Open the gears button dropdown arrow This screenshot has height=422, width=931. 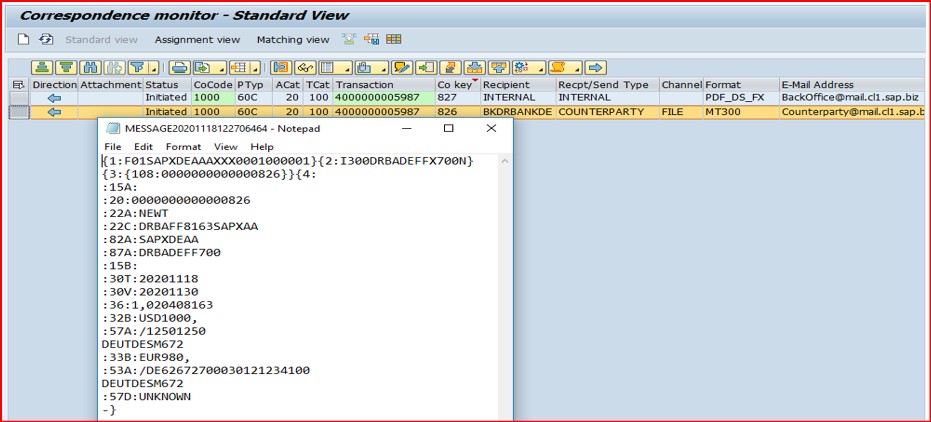(540, 68)
